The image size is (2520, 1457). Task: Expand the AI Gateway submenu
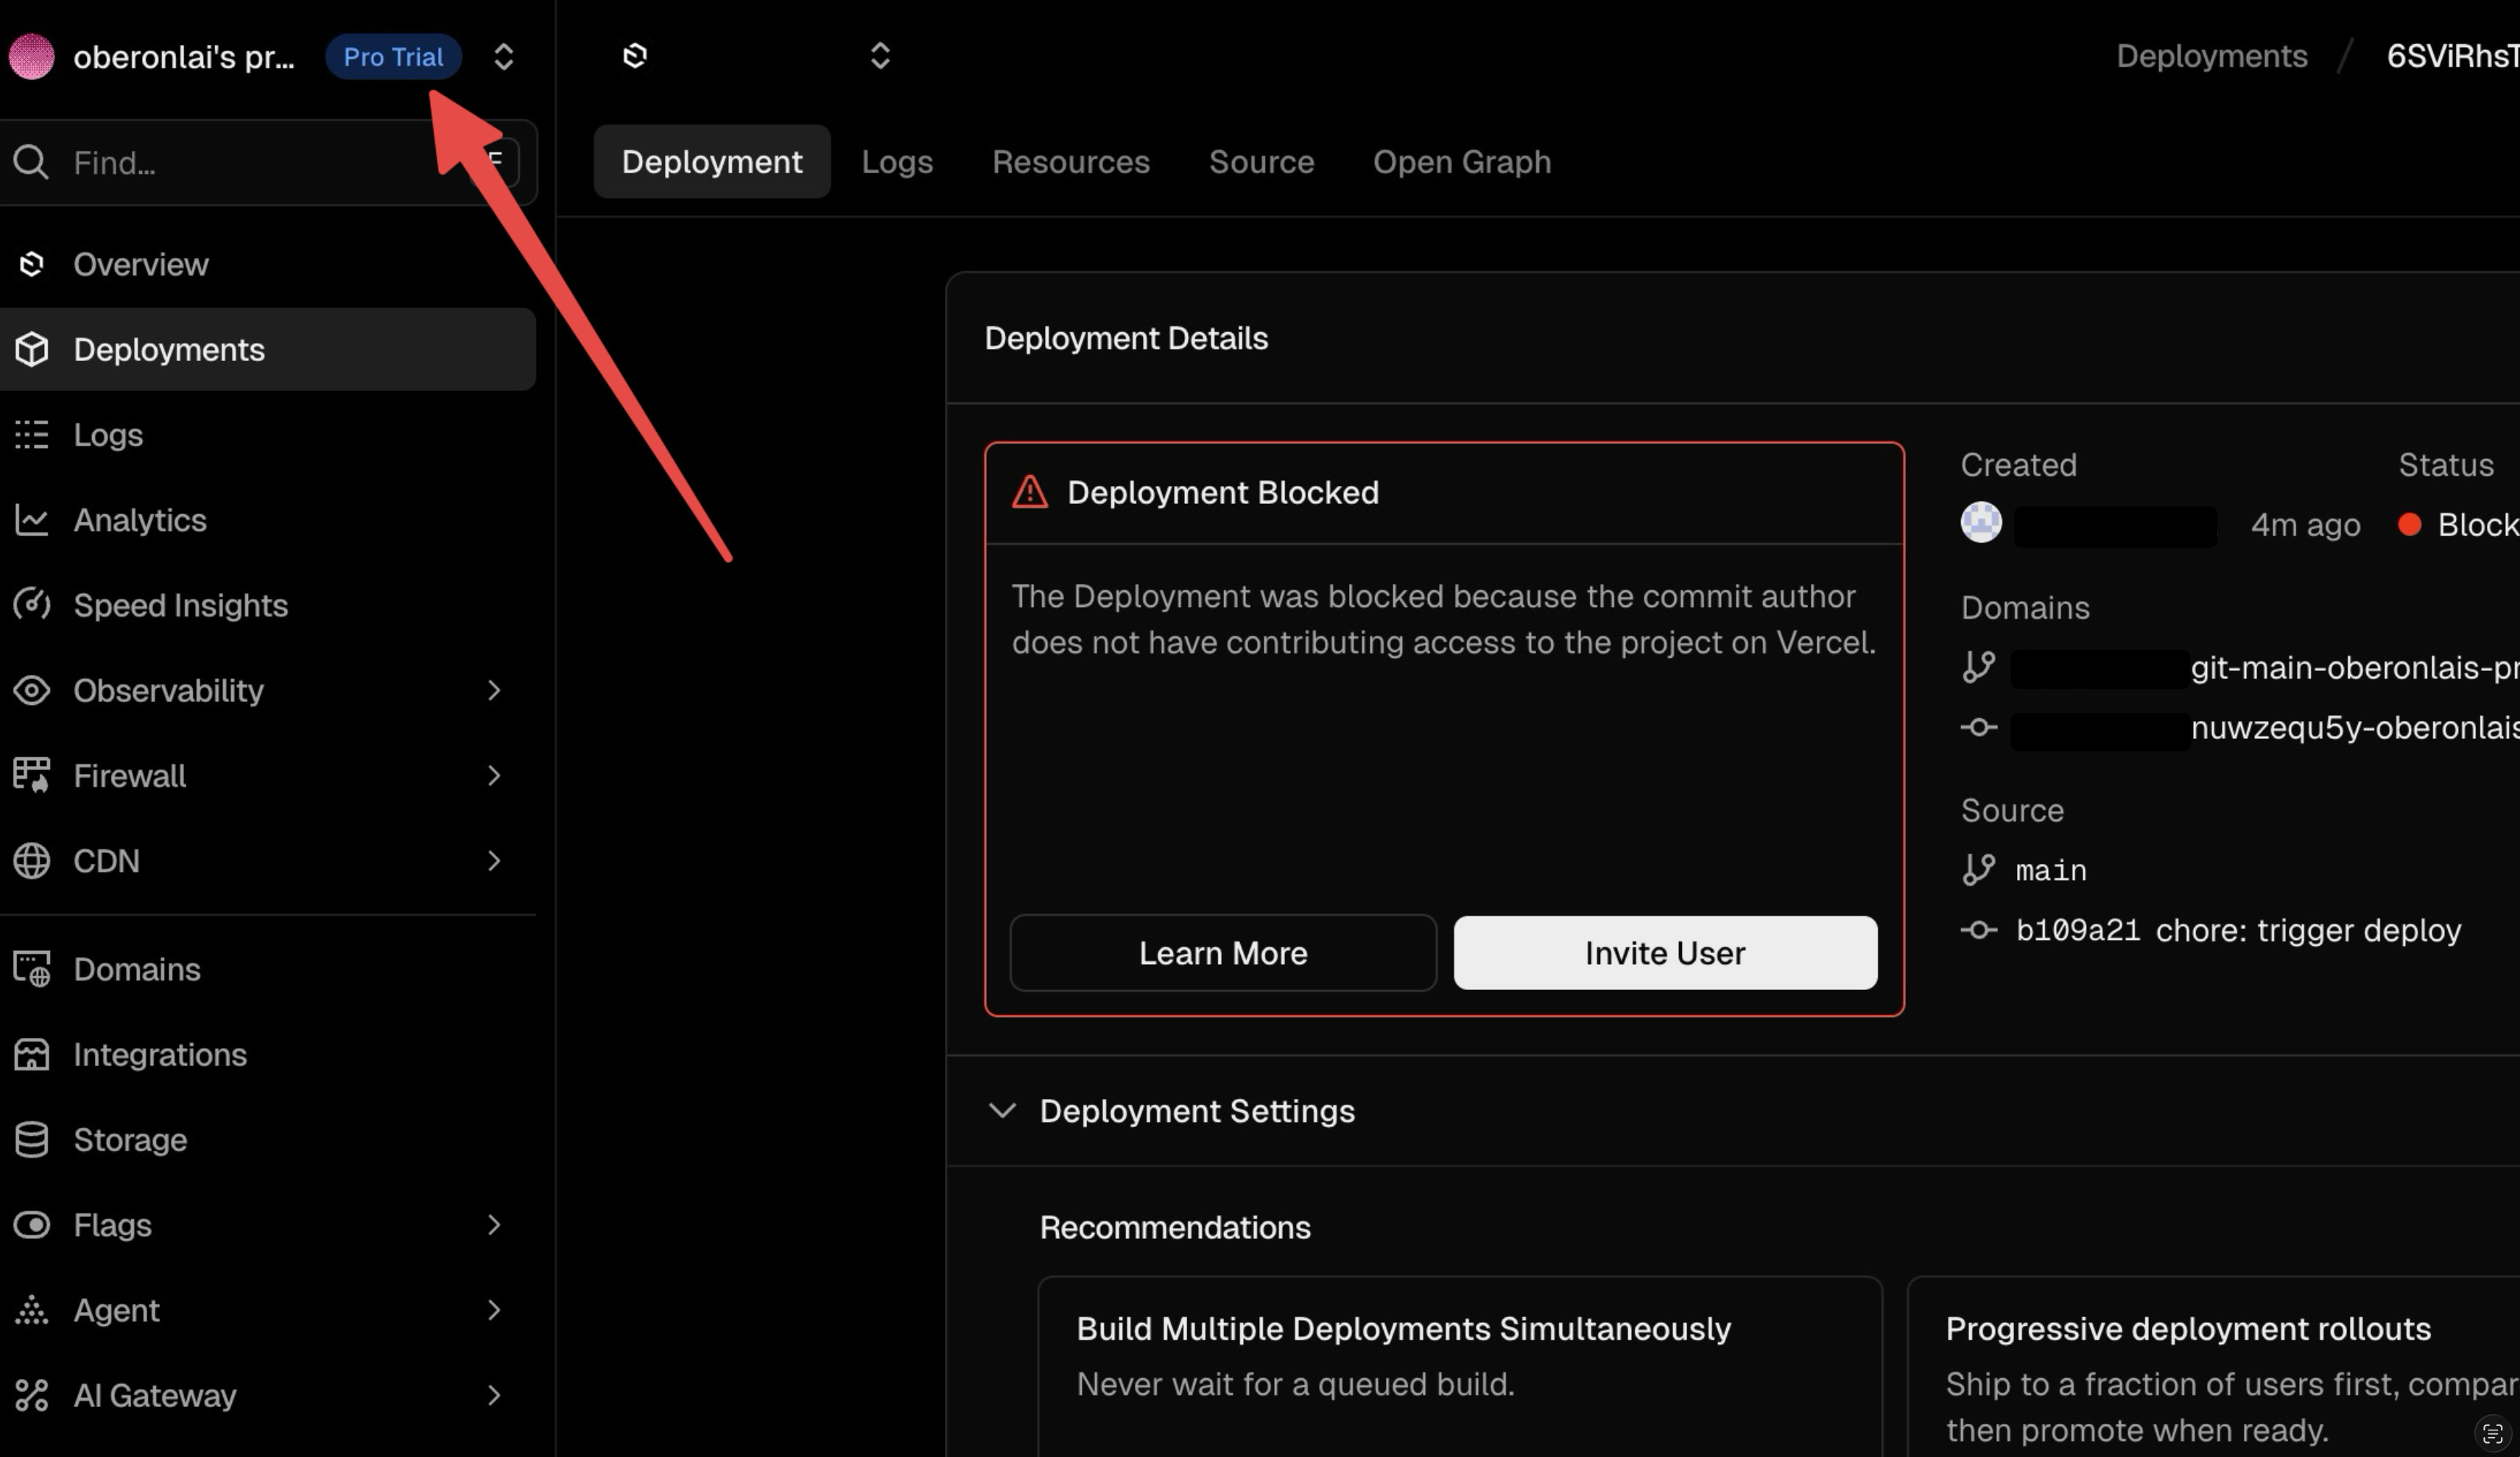pyautogui.click(x=493, y=1395)
